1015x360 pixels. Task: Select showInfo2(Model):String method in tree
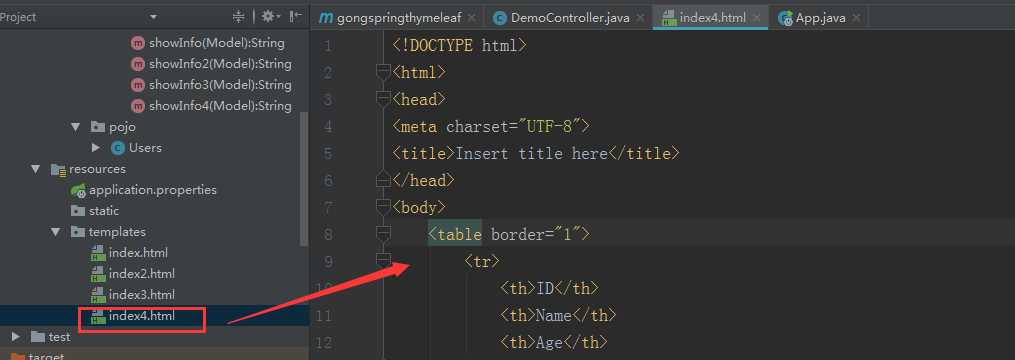click(x=220, y=64)
